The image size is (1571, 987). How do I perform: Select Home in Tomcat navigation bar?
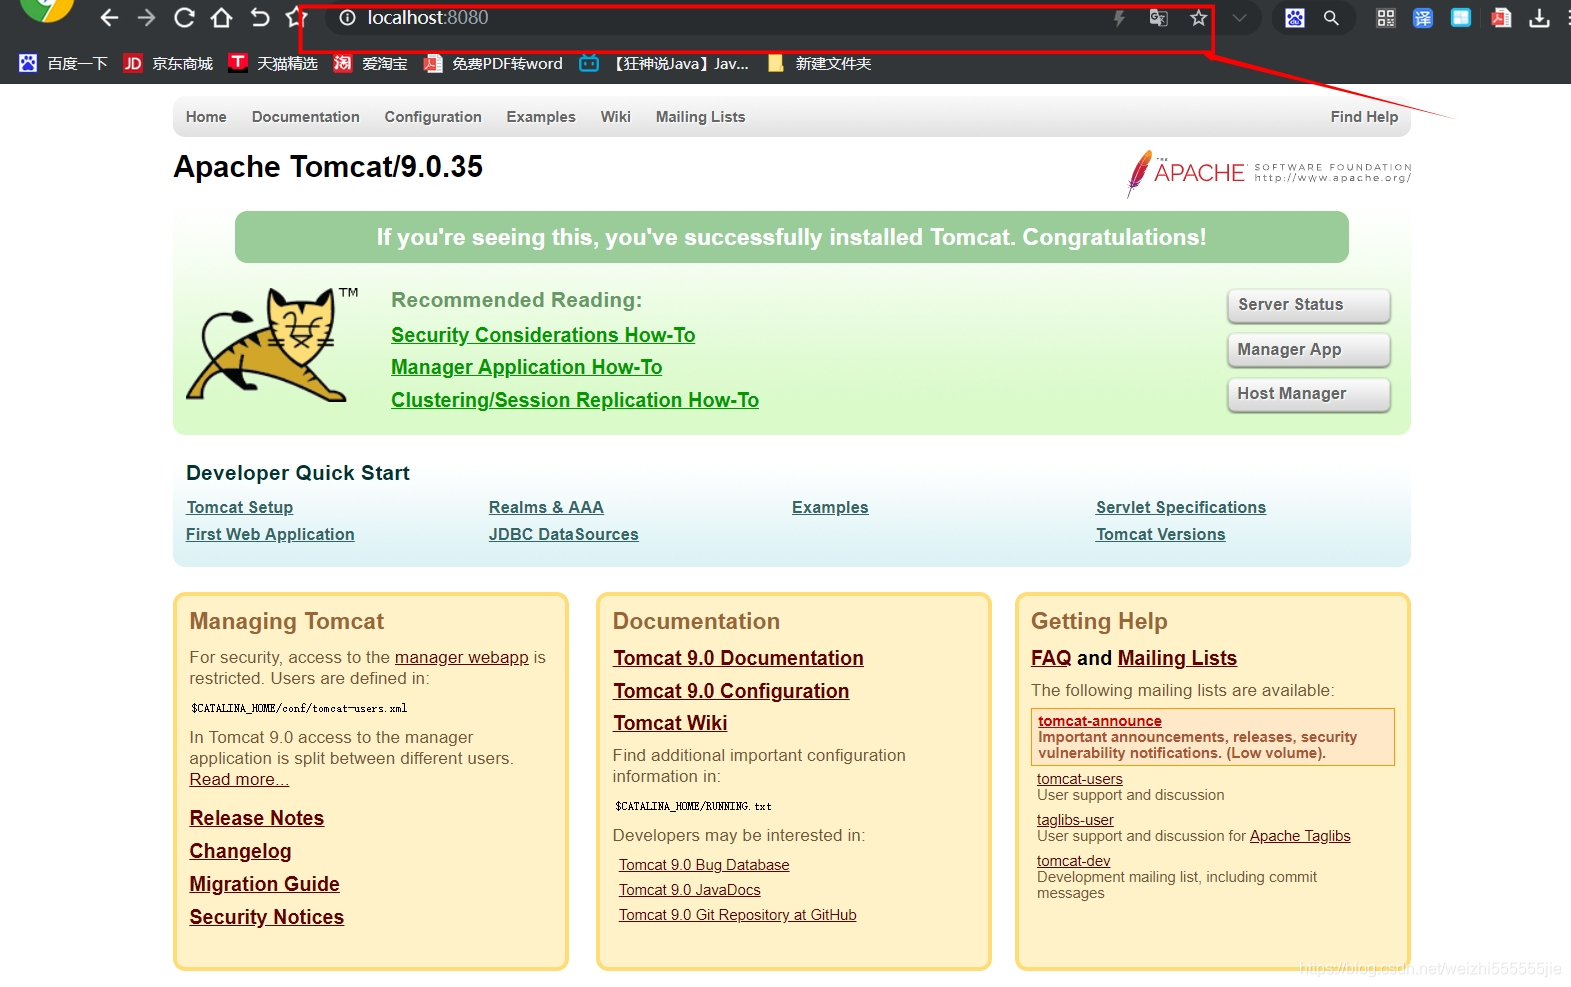(206, 117)
